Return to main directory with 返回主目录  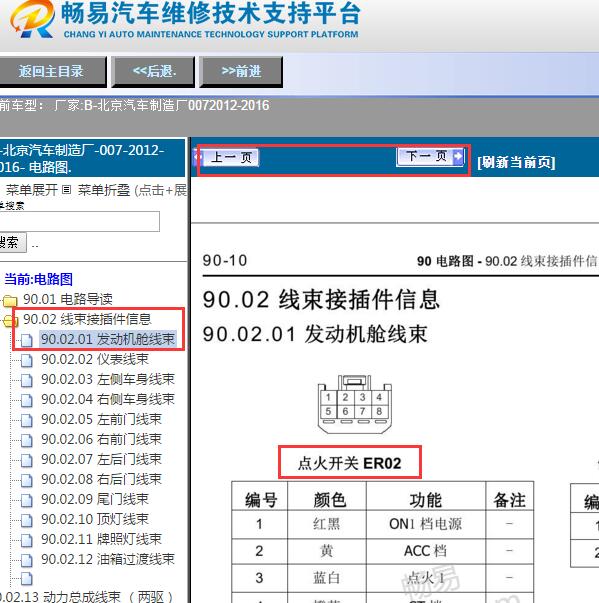tap(52, 71)
